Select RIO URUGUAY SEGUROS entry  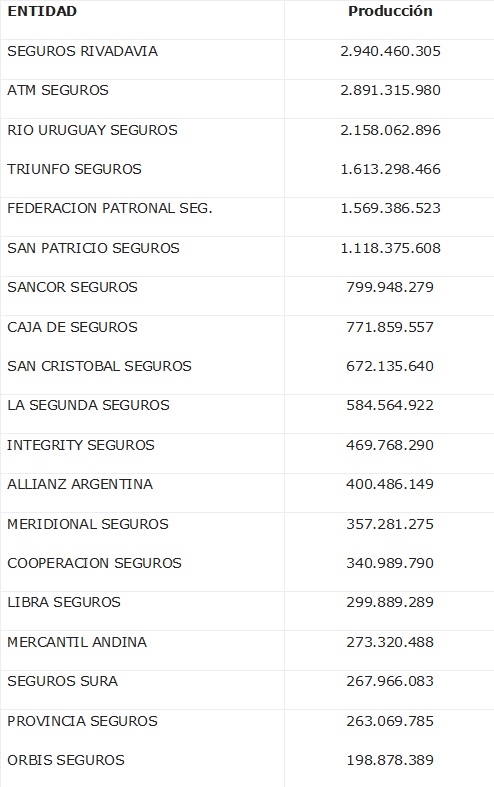(x=92, y=130)
